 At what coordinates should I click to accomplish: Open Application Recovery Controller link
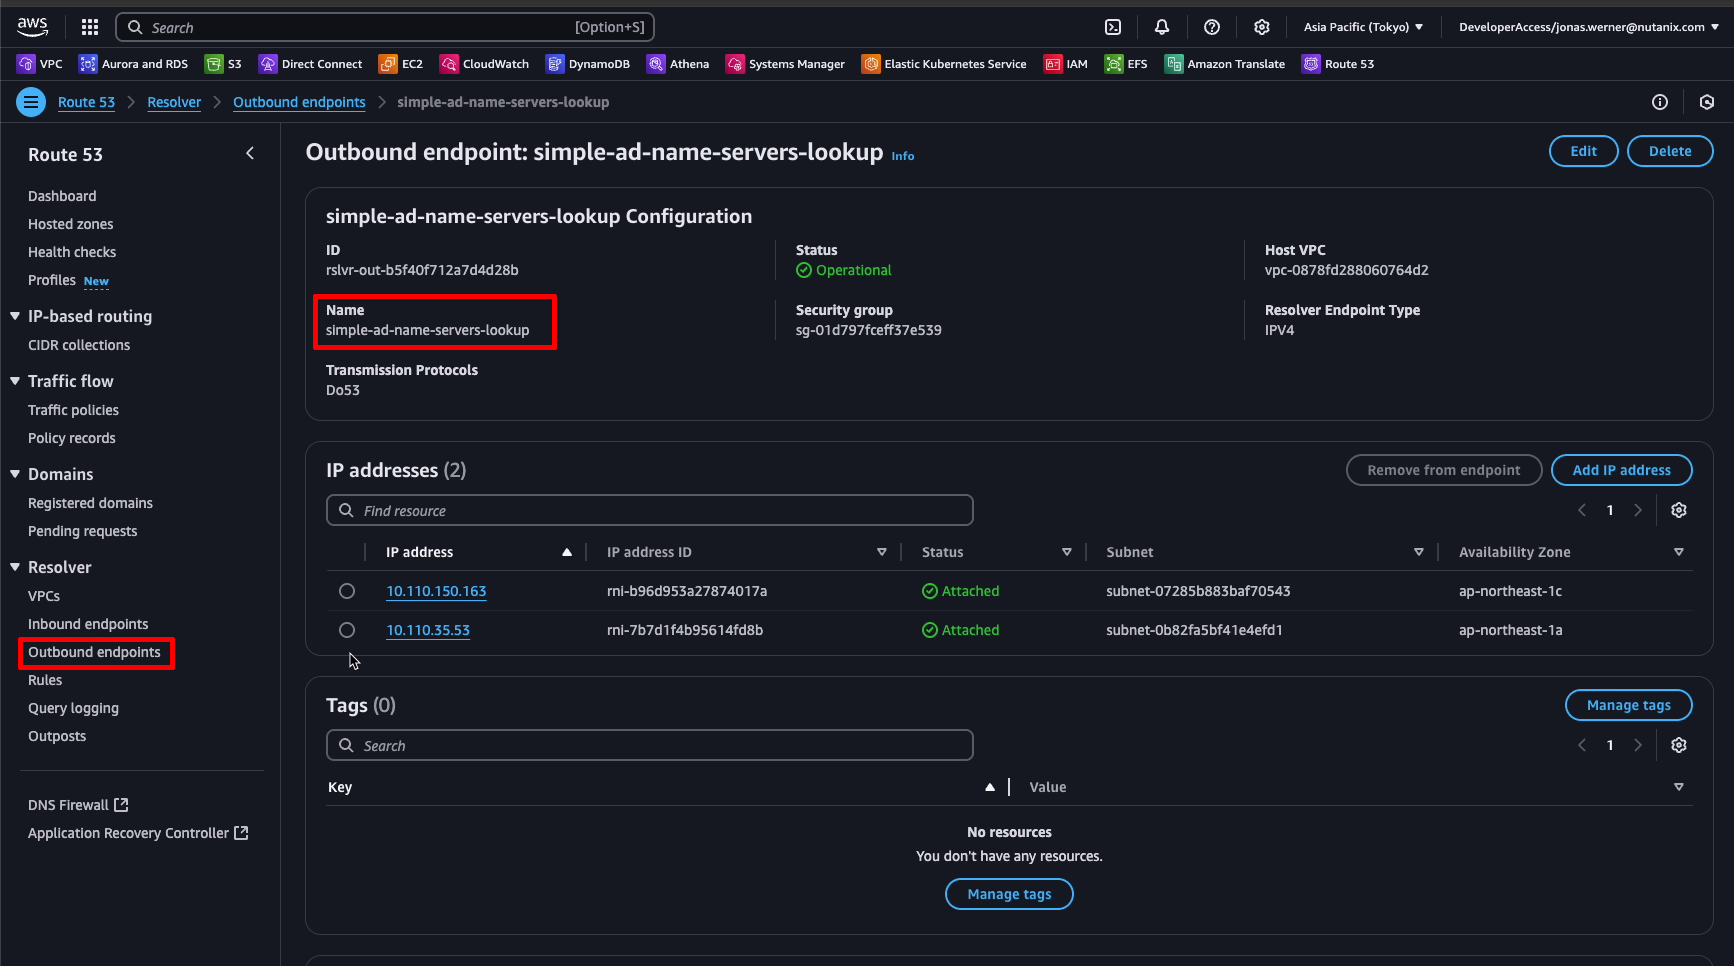click(x=138, y=833)
